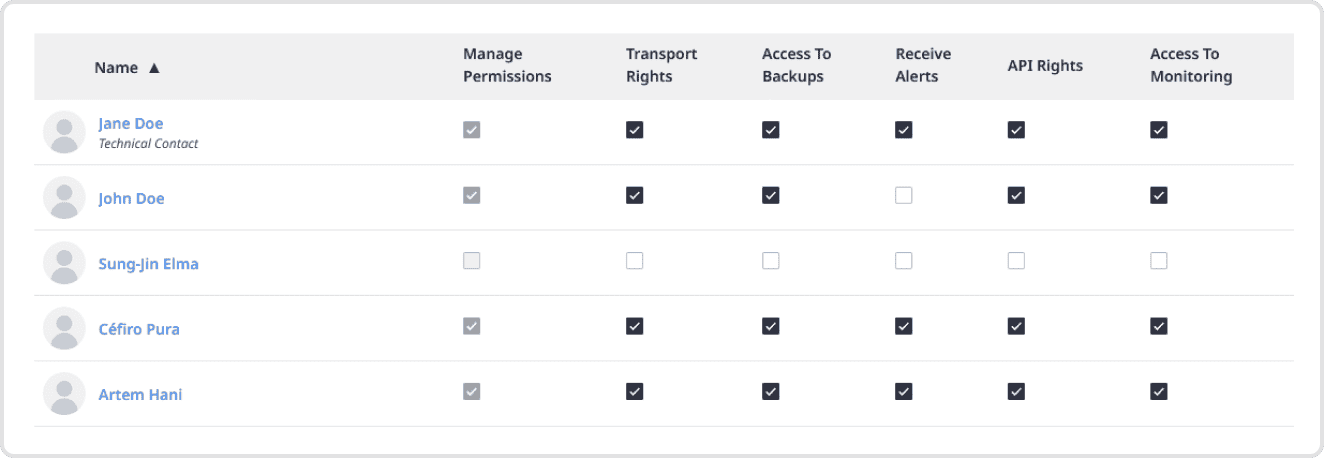The height and width of the screenshot is (458, 1324).
Task: Click Céfiro Pura's avatar icon
Action: coord(64,328)
